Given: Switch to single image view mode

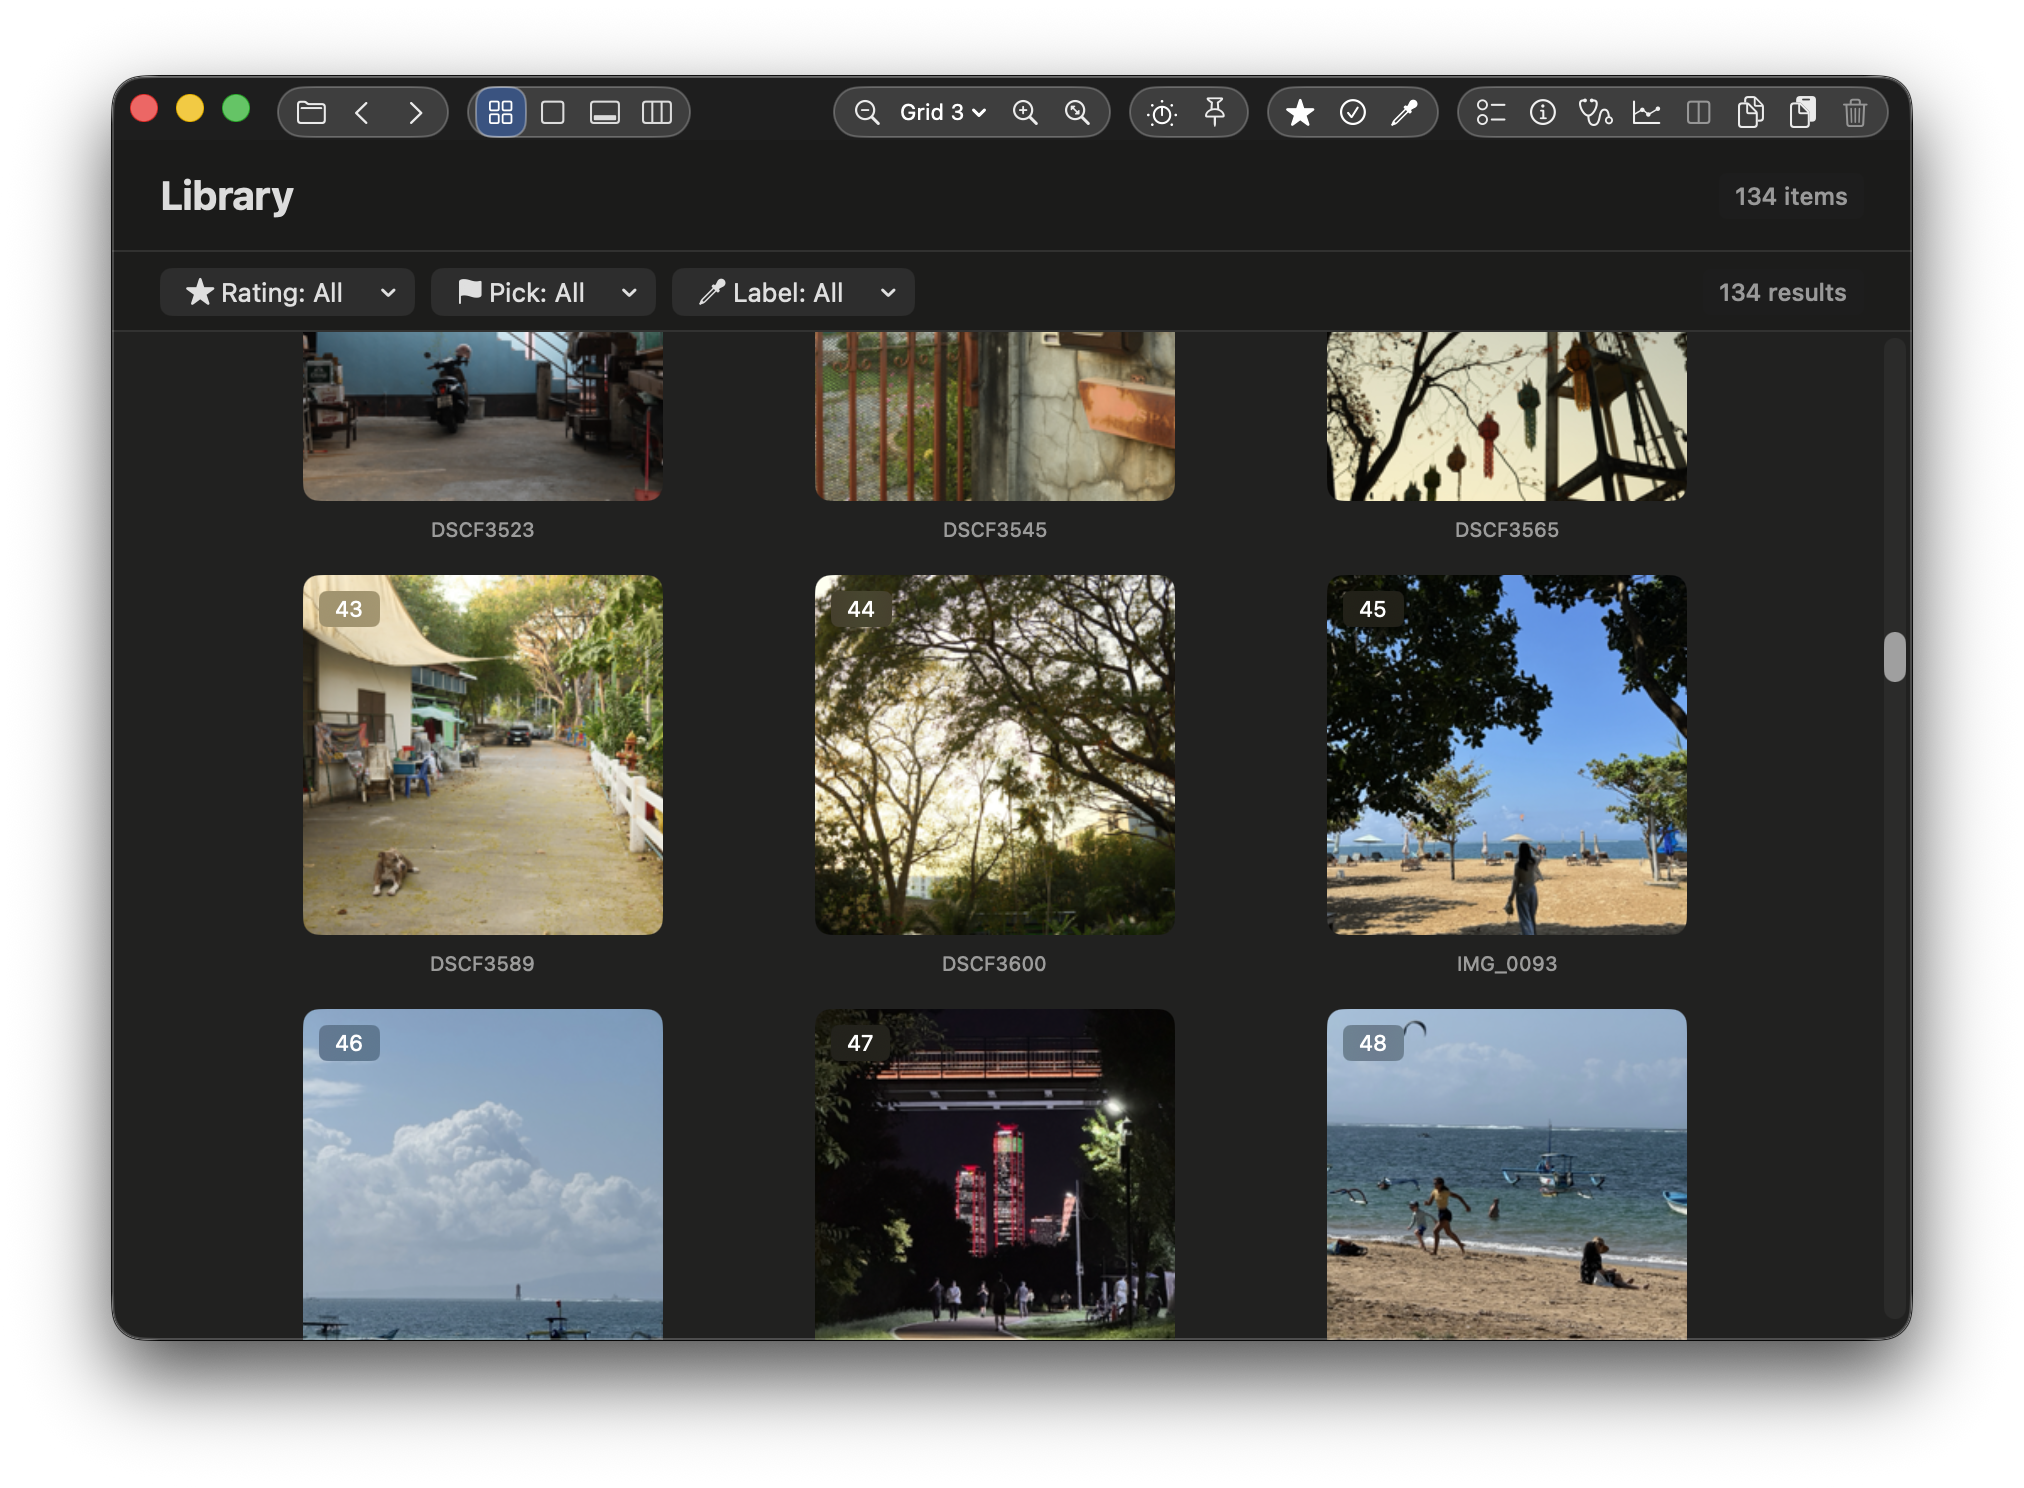Looking at the screenshot, I should tap(553, 112).
